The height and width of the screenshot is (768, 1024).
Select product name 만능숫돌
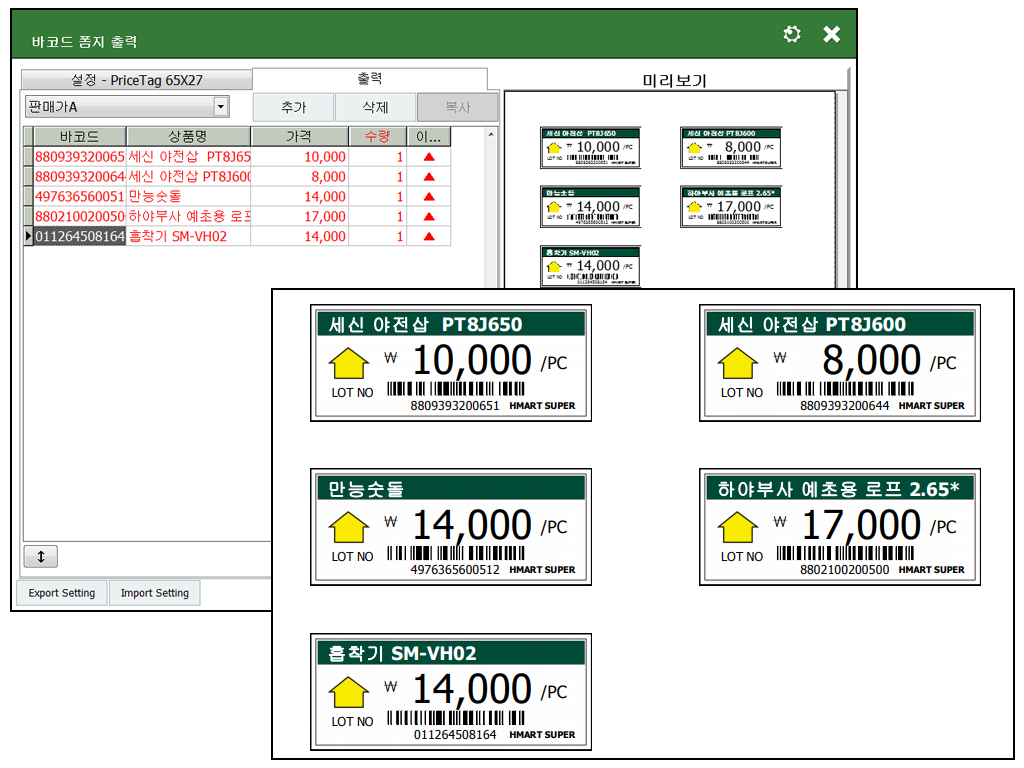tap(188, 197)
